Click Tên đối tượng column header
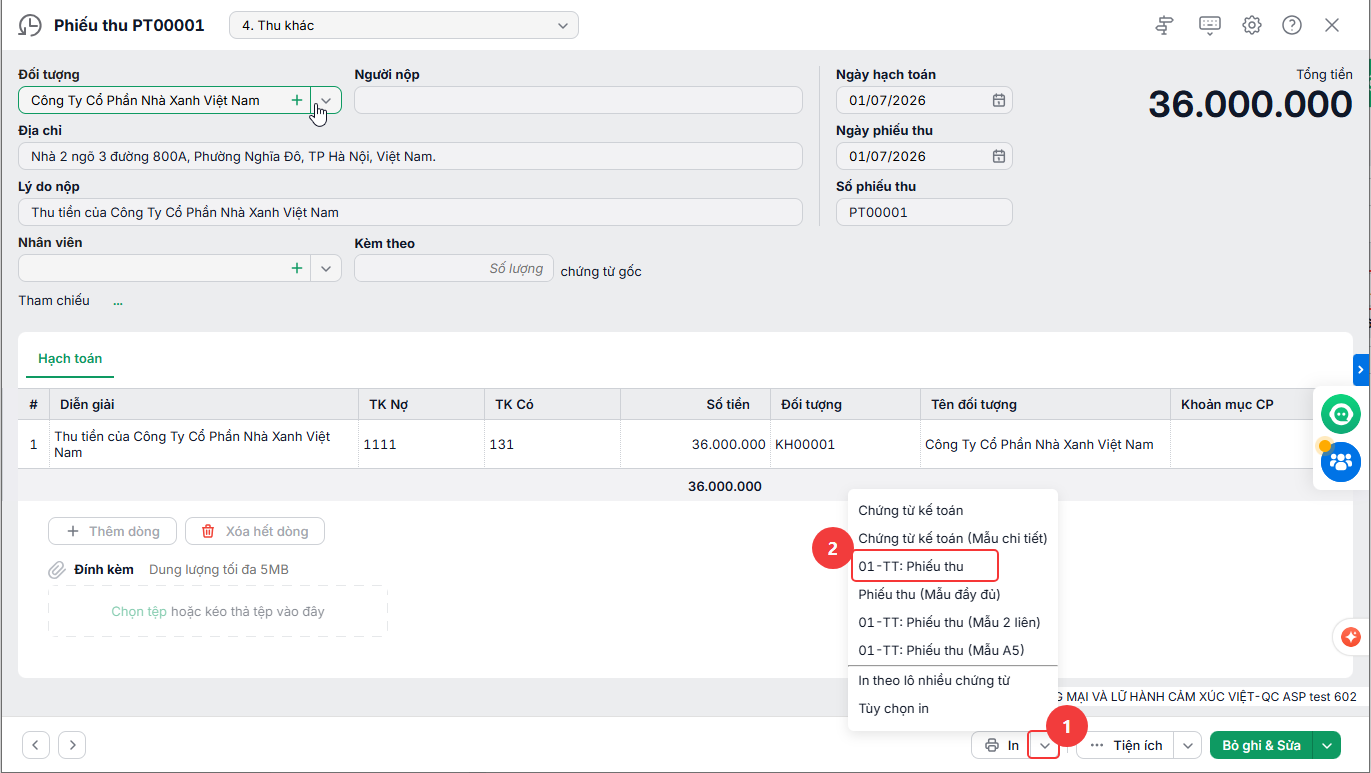1371x773 pixels. pyautogui.click(x=1045, y=404)
